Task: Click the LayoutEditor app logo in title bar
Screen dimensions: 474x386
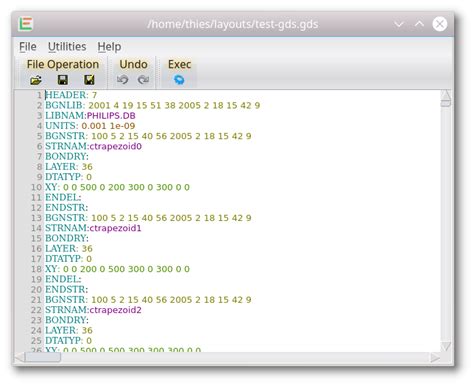Action: 26,24
